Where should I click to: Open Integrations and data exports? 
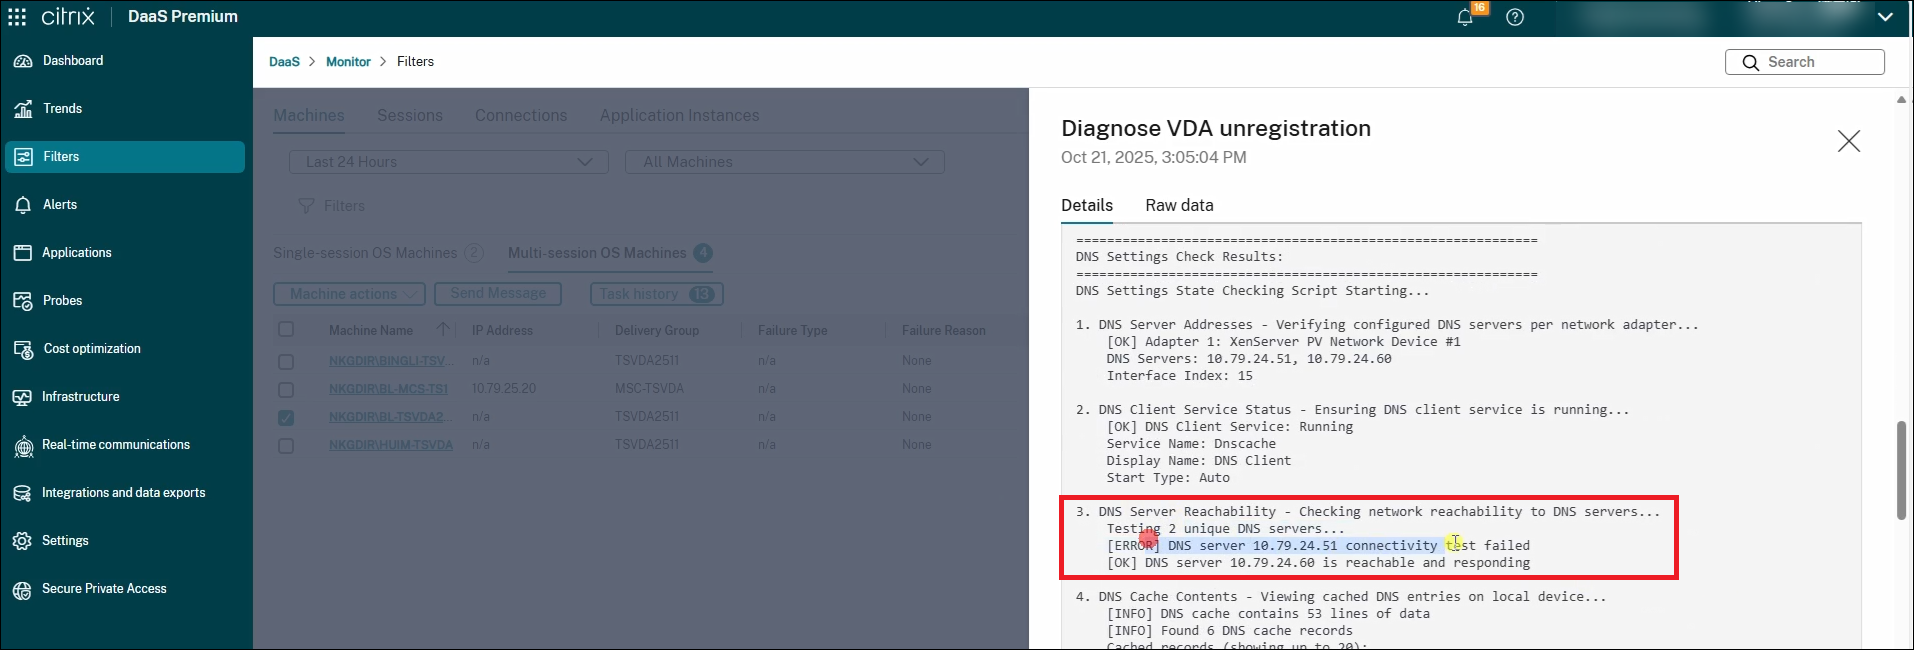125,493
